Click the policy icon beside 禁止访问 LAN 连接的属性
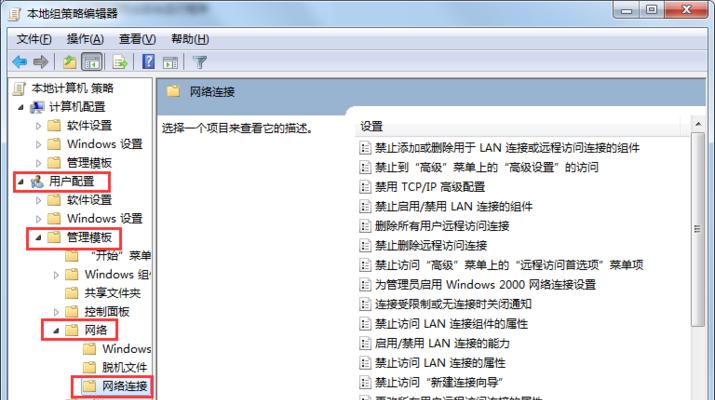The image size is (715, 400). coord(365,363)
